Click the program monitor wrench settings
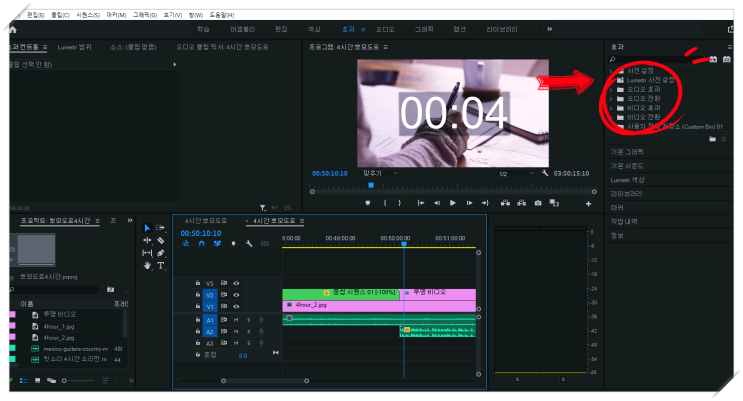This screenshot has height=401, width=743. click(x=545, y=173)
